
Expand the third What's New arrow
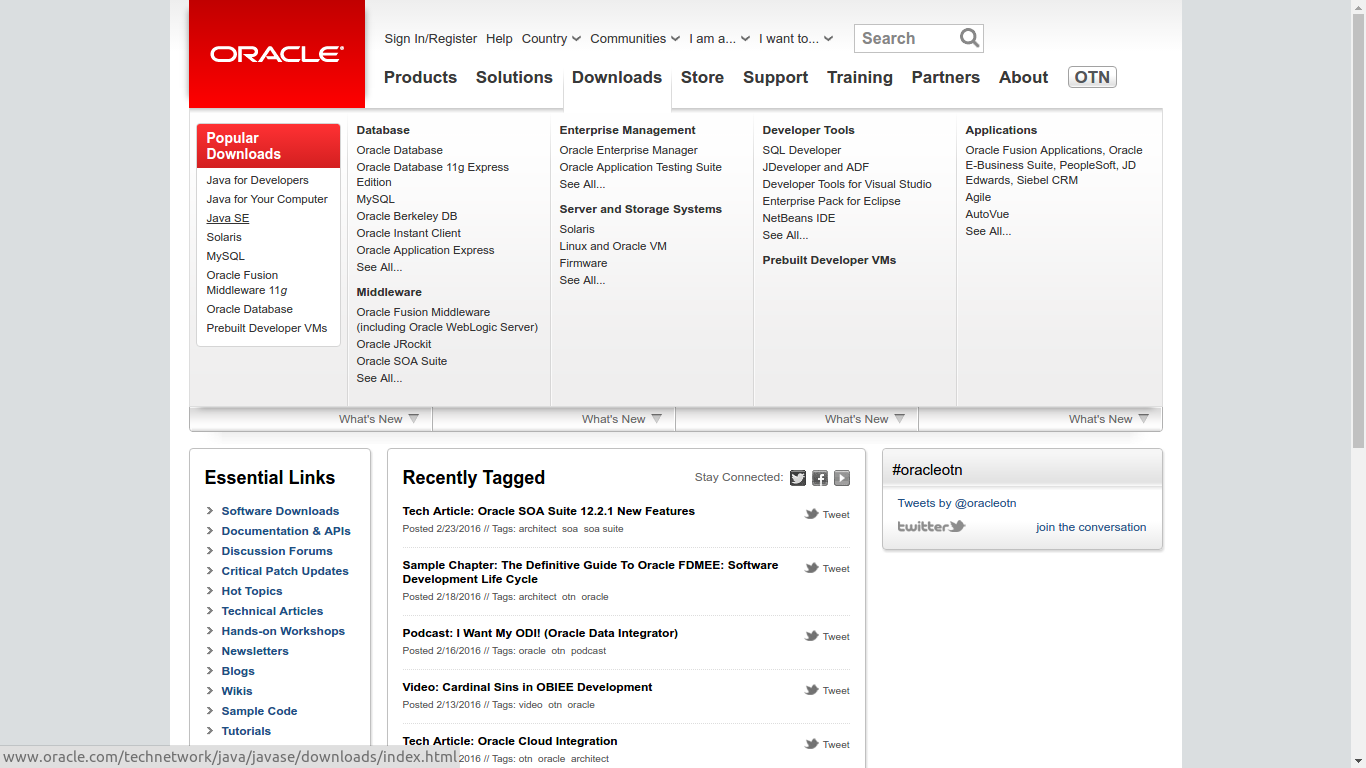click(900, 418)
